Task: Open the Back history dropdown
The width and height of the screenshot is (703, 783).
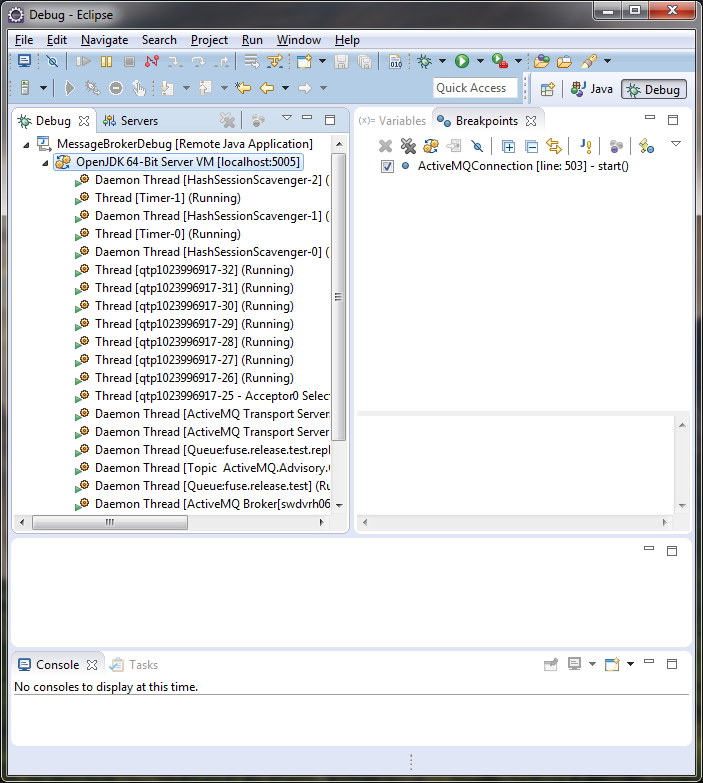Action: tap(286, 88)
